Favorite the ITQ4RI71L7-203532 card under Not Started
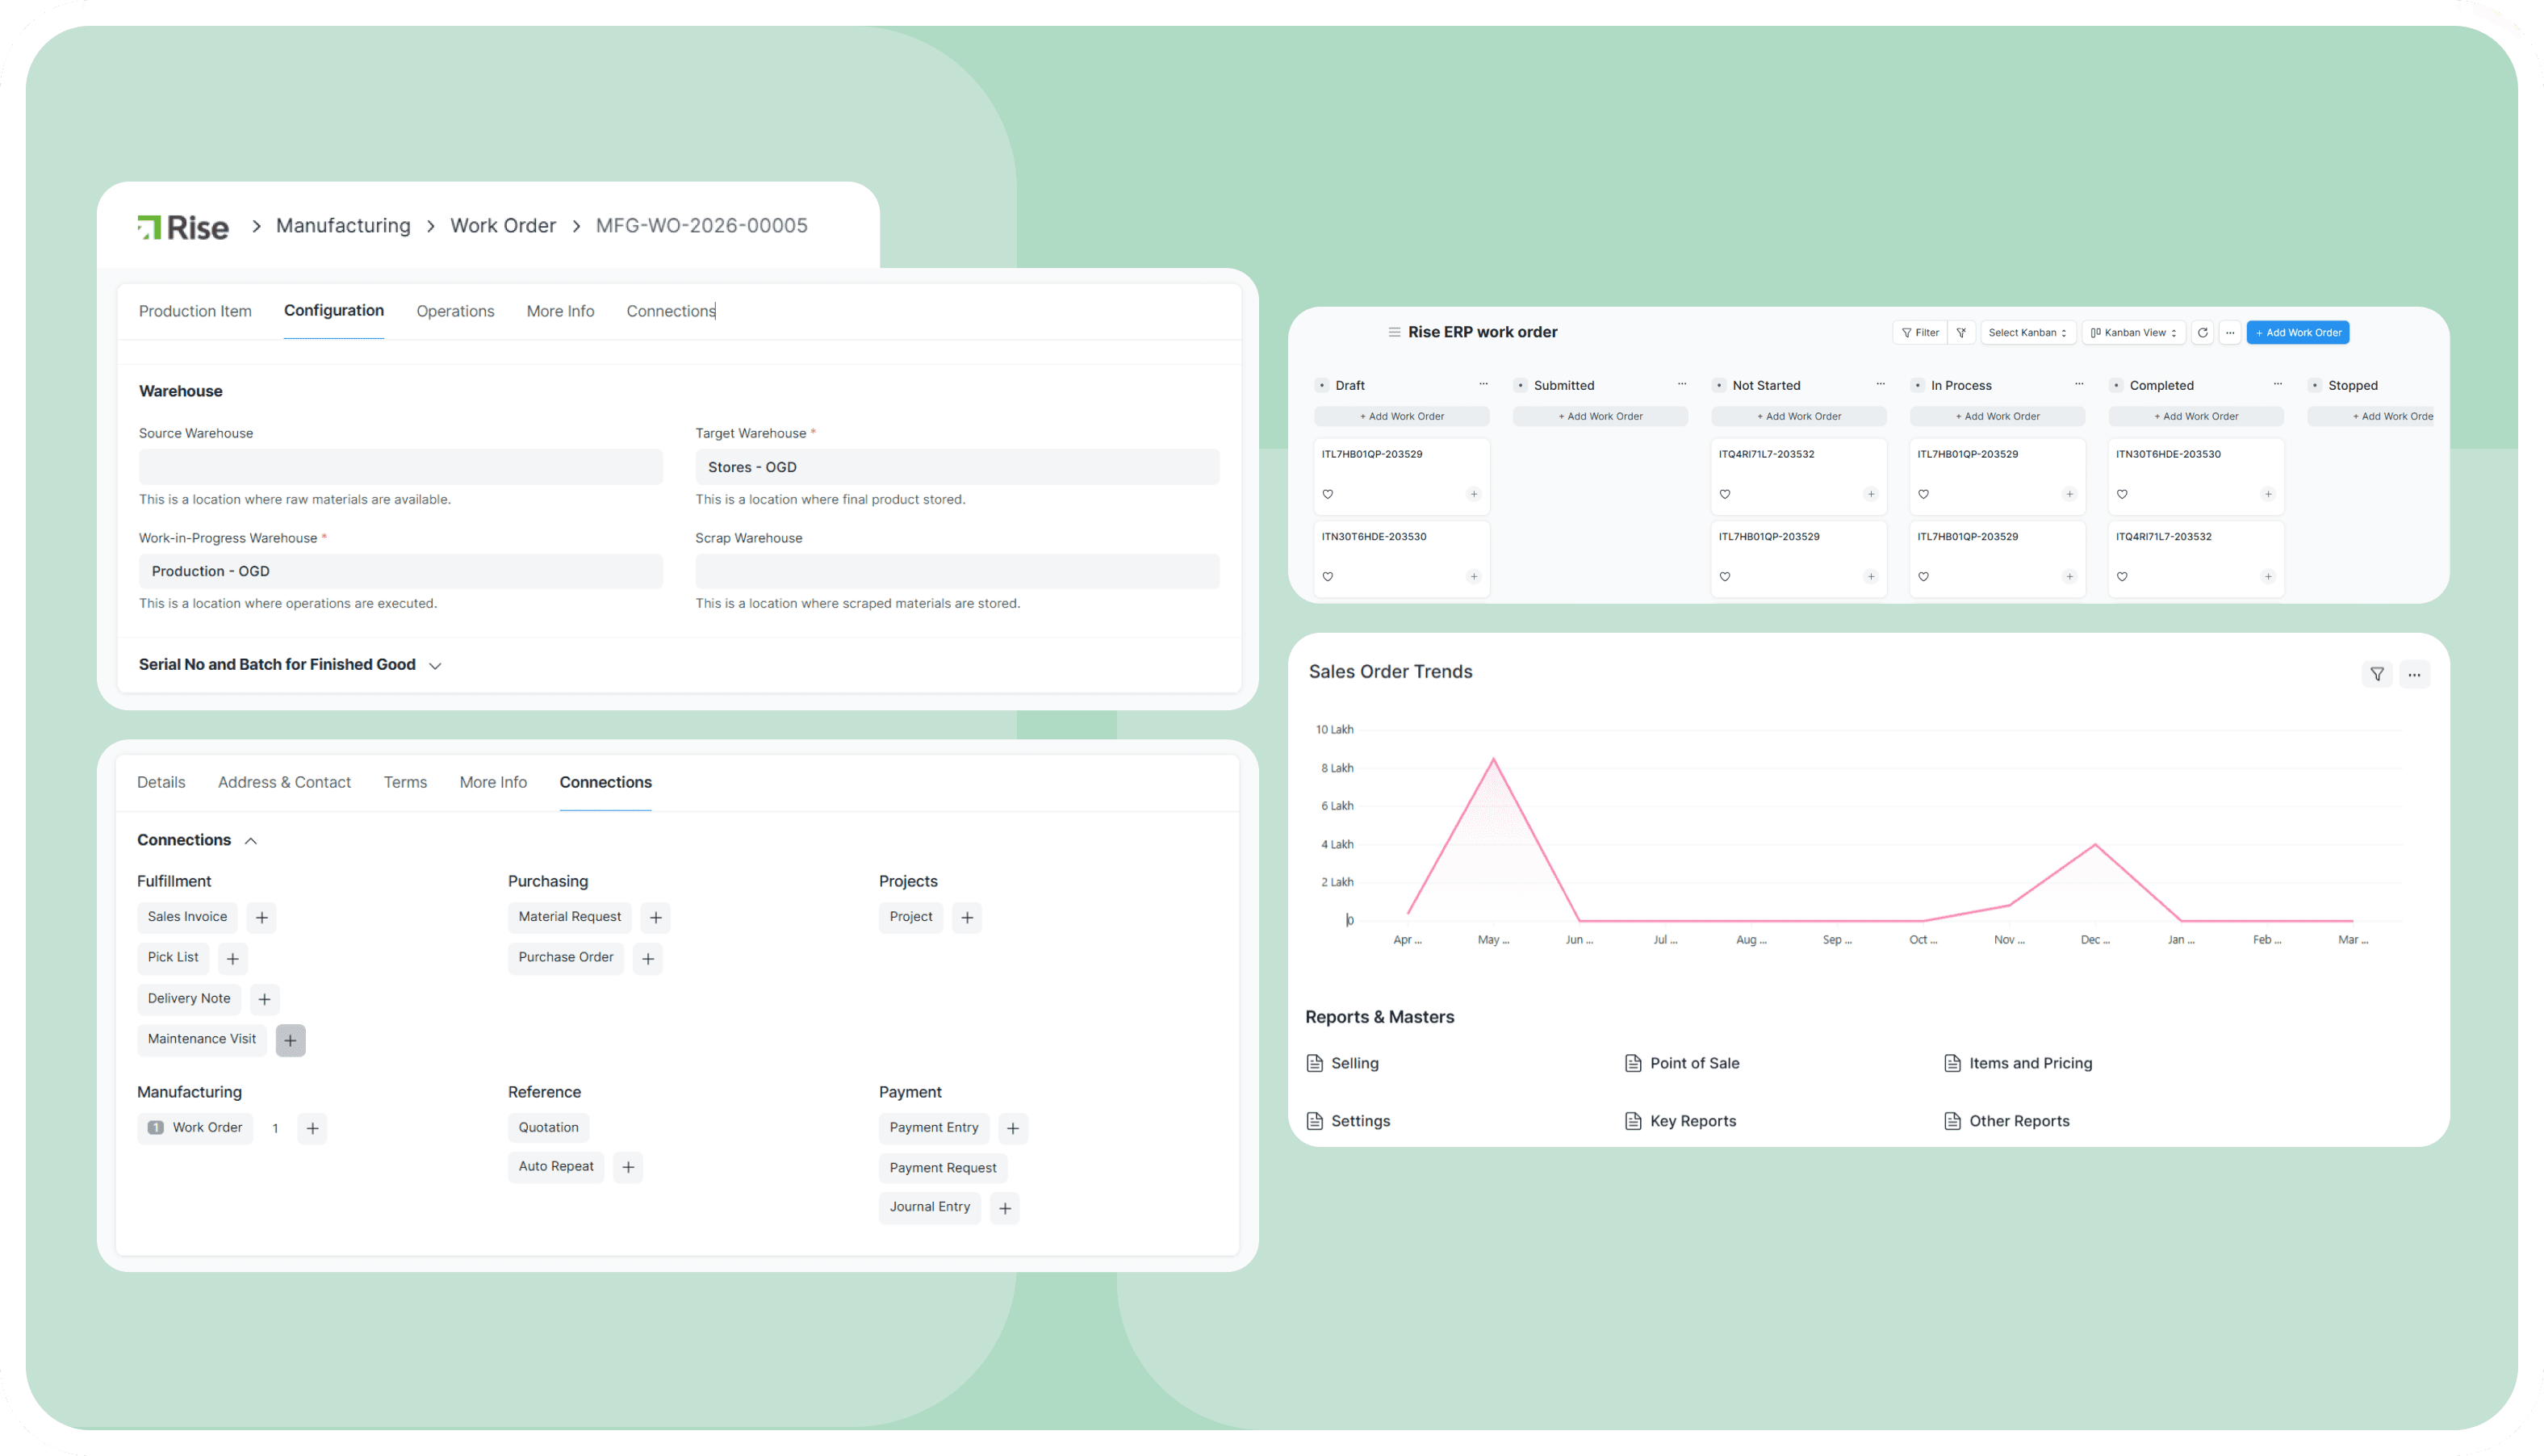This screenshot has width=2544, height=1456. [1725, 493]
